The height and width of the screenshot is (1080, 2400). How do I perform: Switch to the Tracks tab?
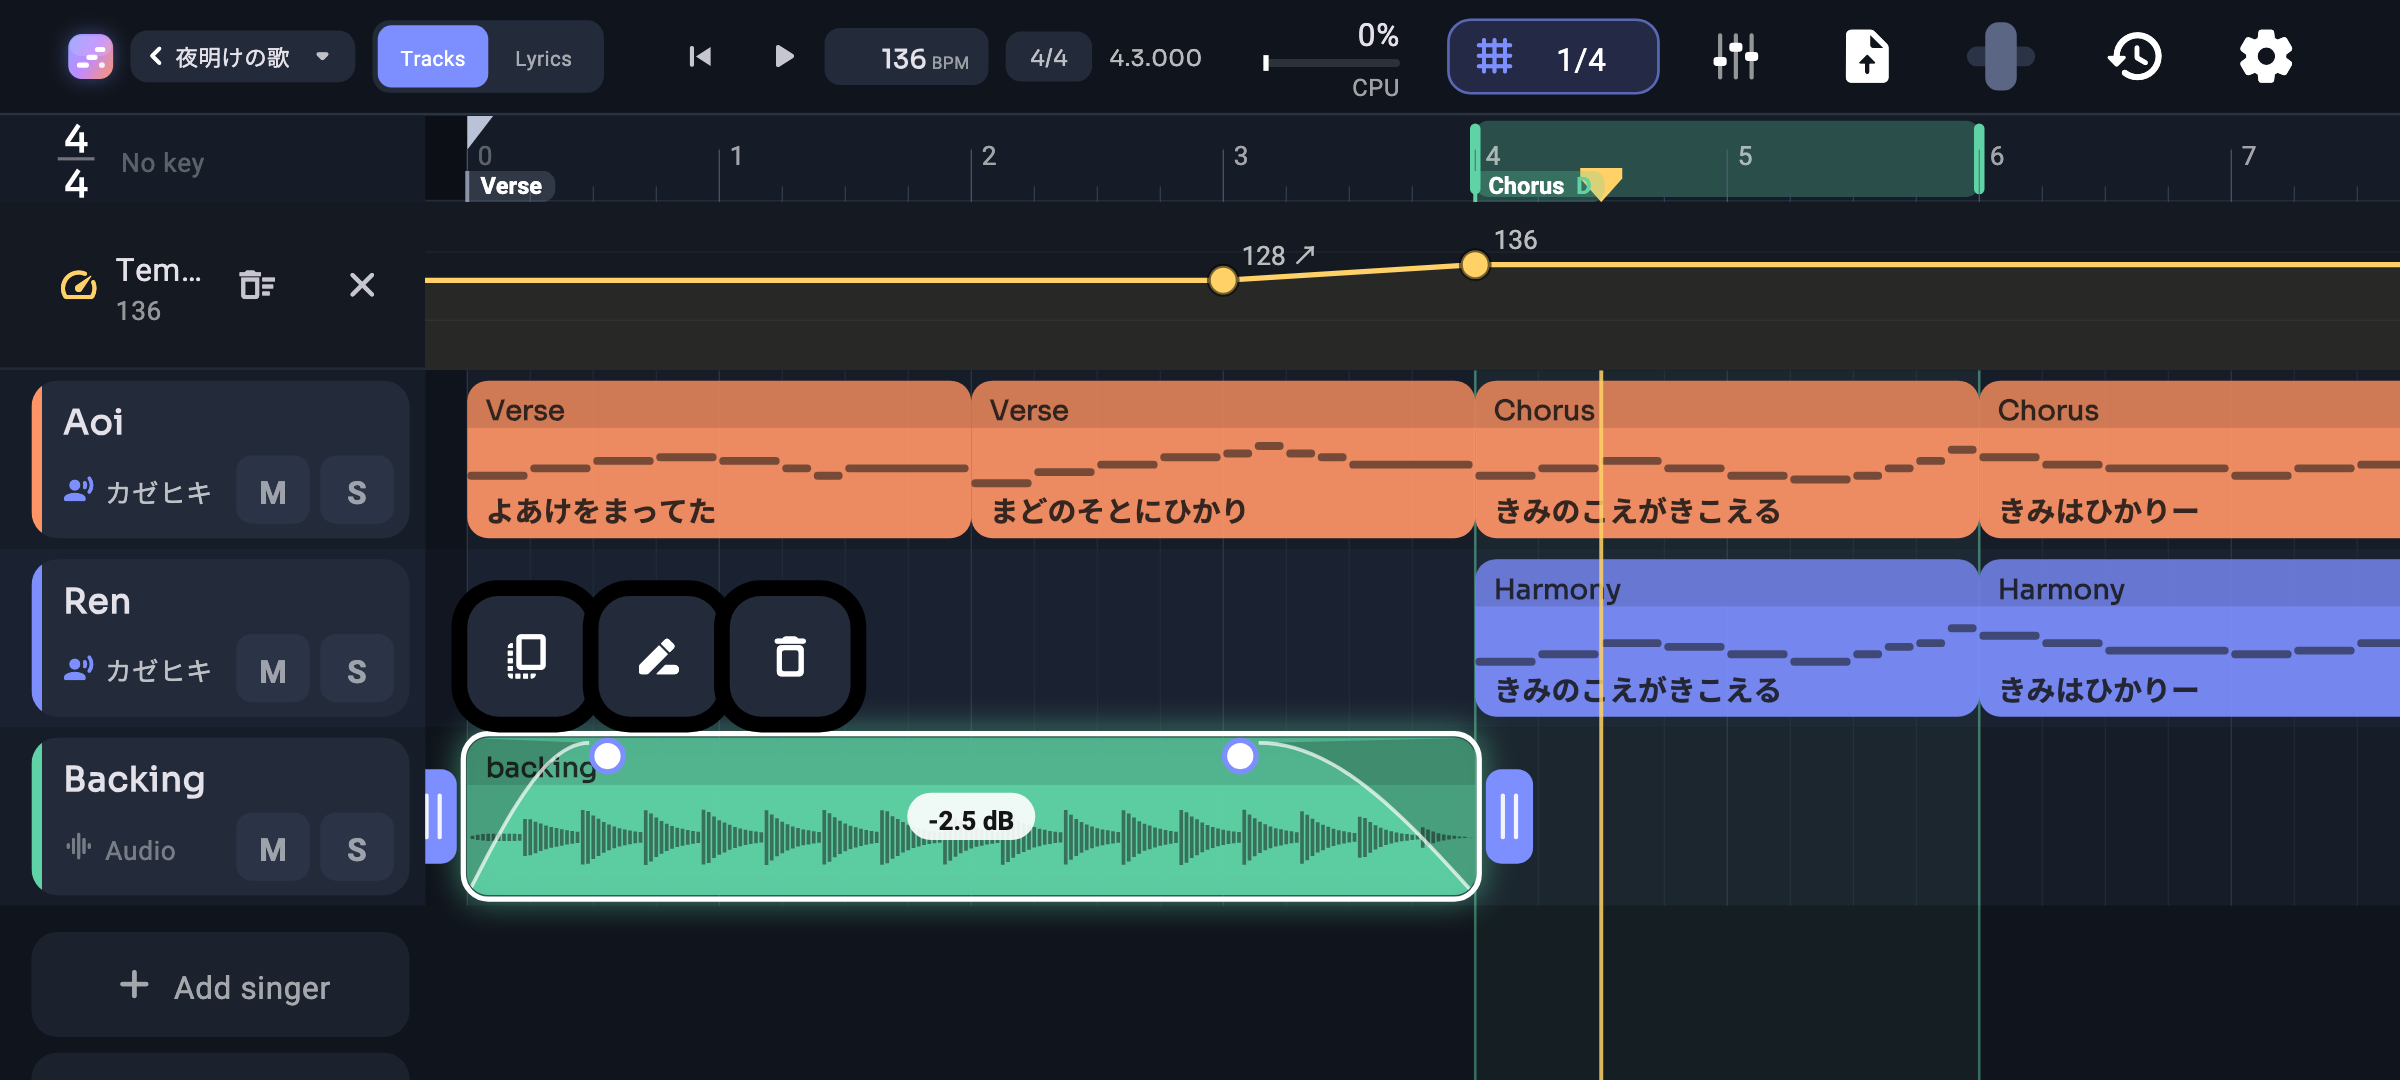pos(432,58)
